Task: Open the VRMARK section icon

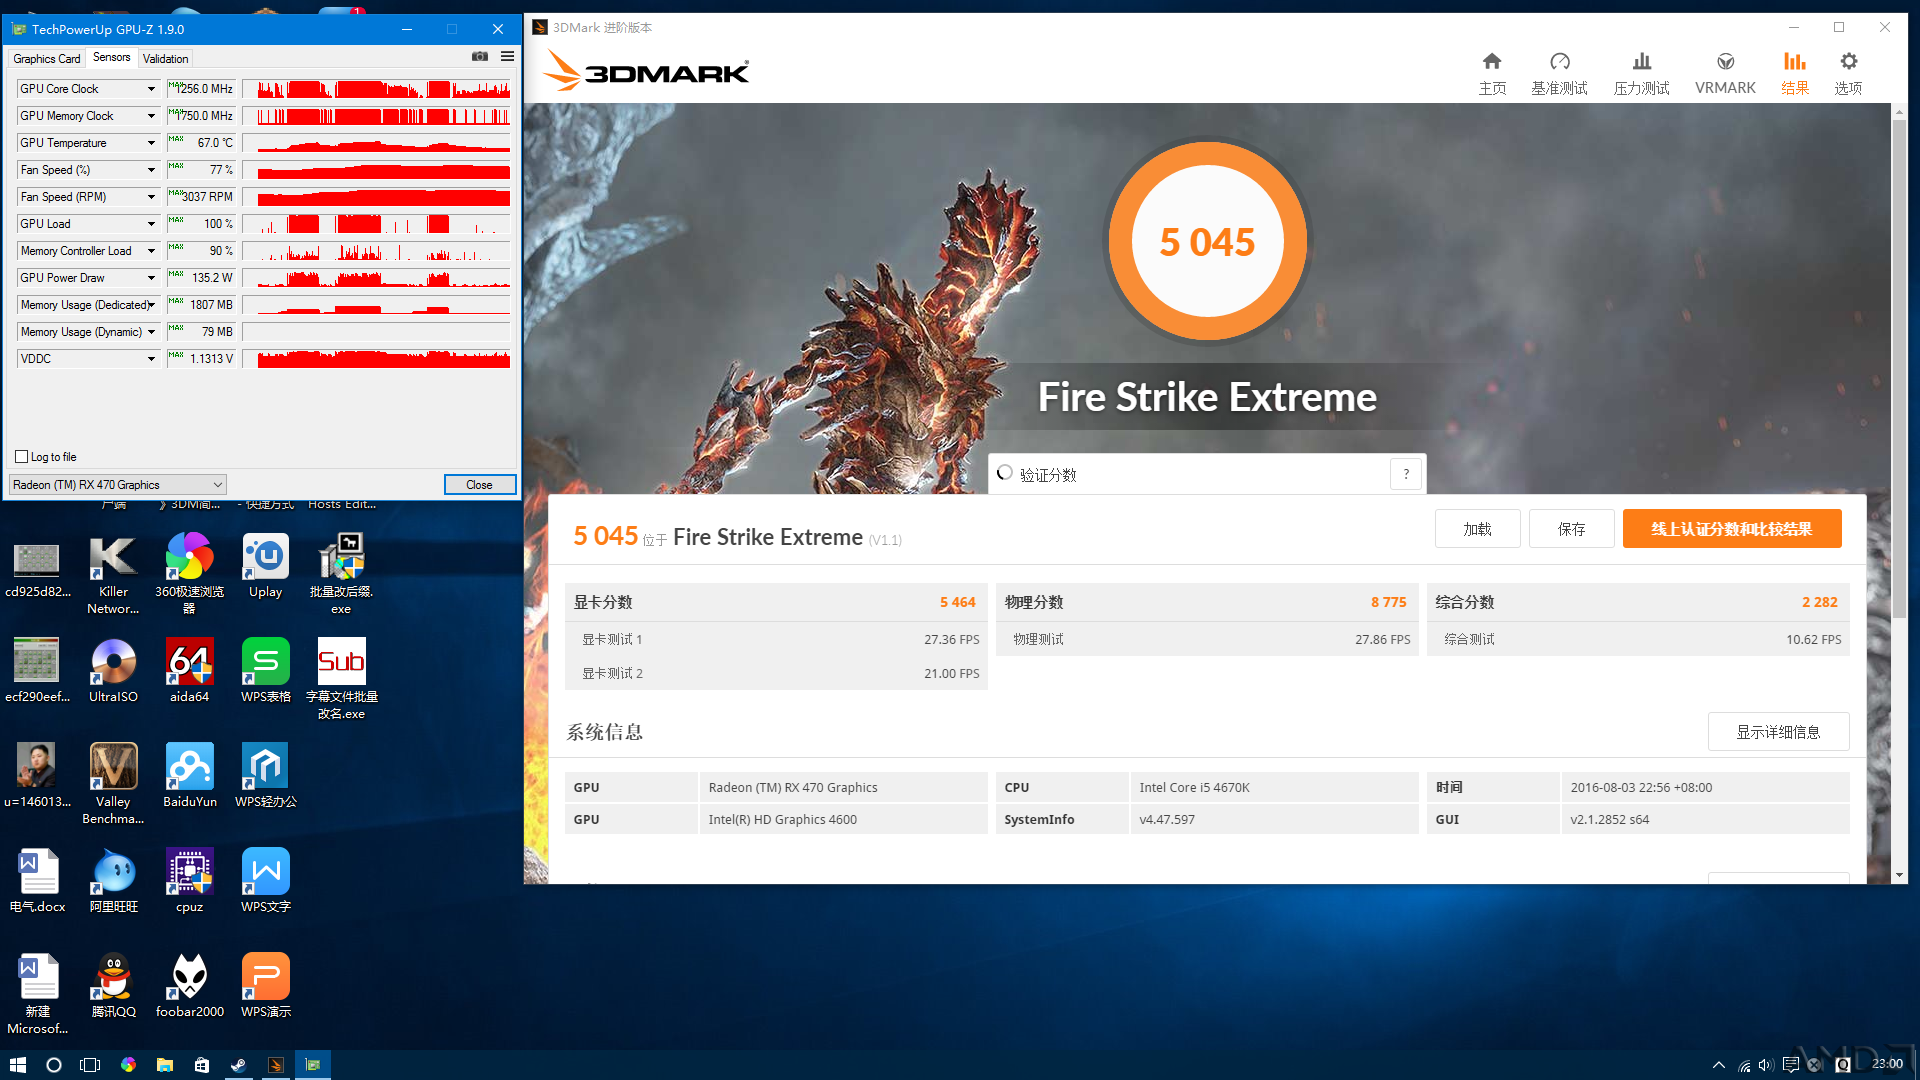Action: (x=1725, y=62)
